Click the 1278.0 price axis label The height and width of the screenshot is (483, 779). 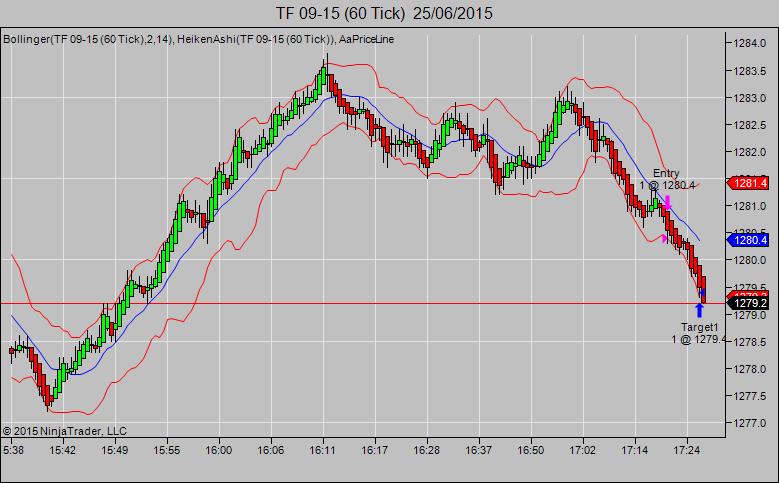tap(750, 369)
